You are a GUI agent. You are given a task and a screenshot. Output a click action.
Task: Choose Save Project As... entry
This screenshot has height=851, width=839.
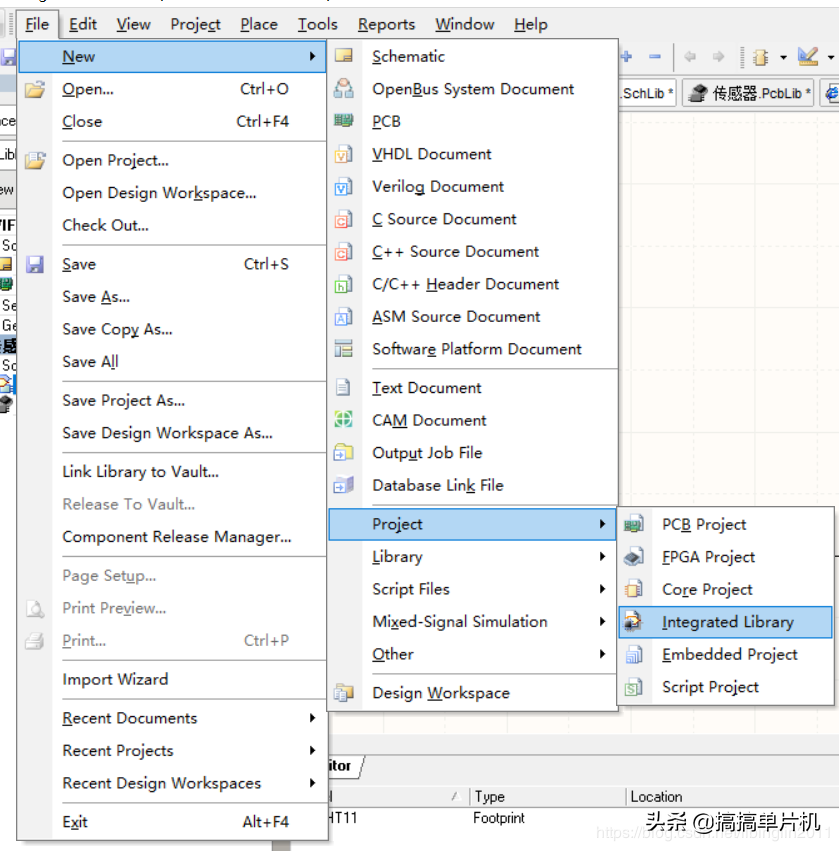coord(124,401)
